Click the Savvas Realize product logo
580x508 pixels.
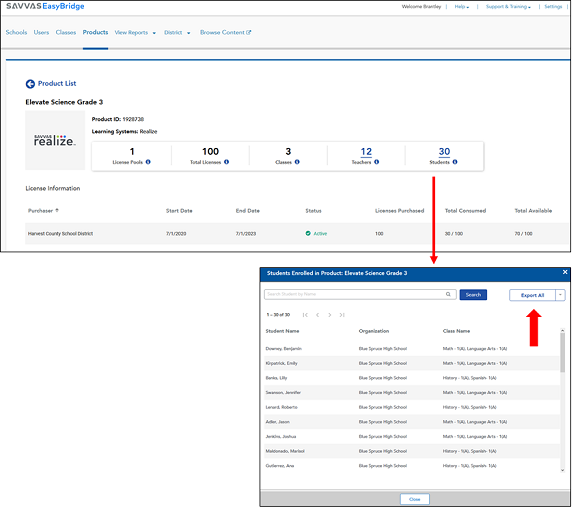click(55, 140)
